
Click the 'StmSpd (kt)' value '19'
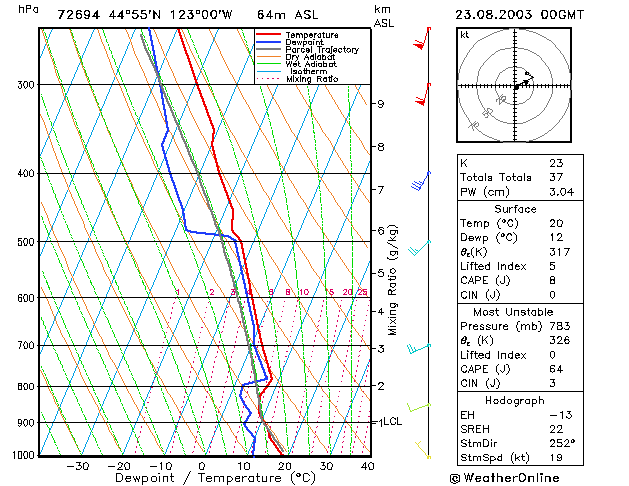click(556, 458)
